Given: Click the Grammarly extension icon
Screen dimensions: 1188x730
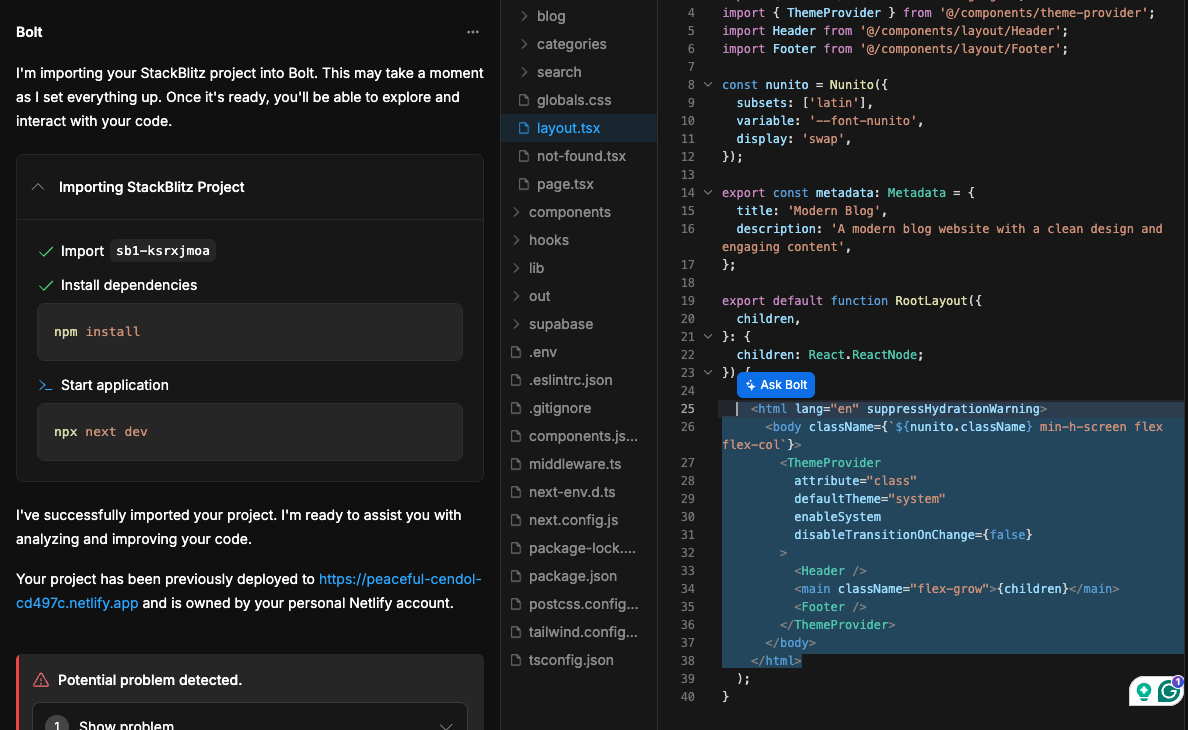Looking at the screenshot, I should click(1169, 691).
